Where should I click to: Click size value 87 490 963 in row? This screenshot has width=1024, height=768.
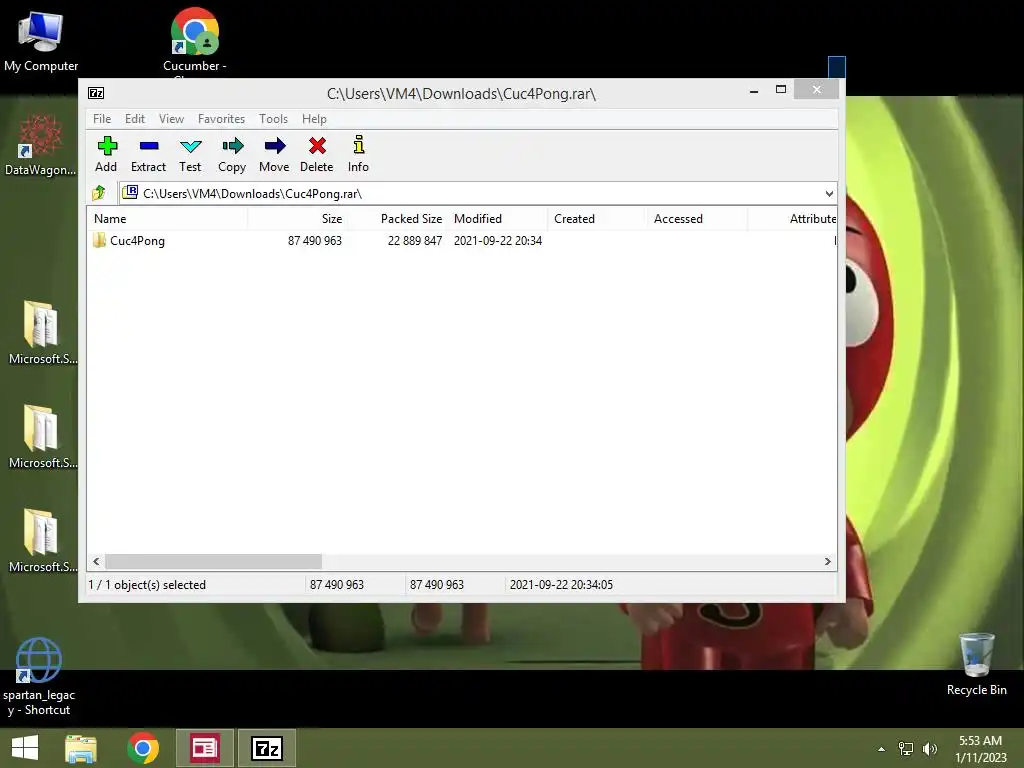tap(315, 240)
